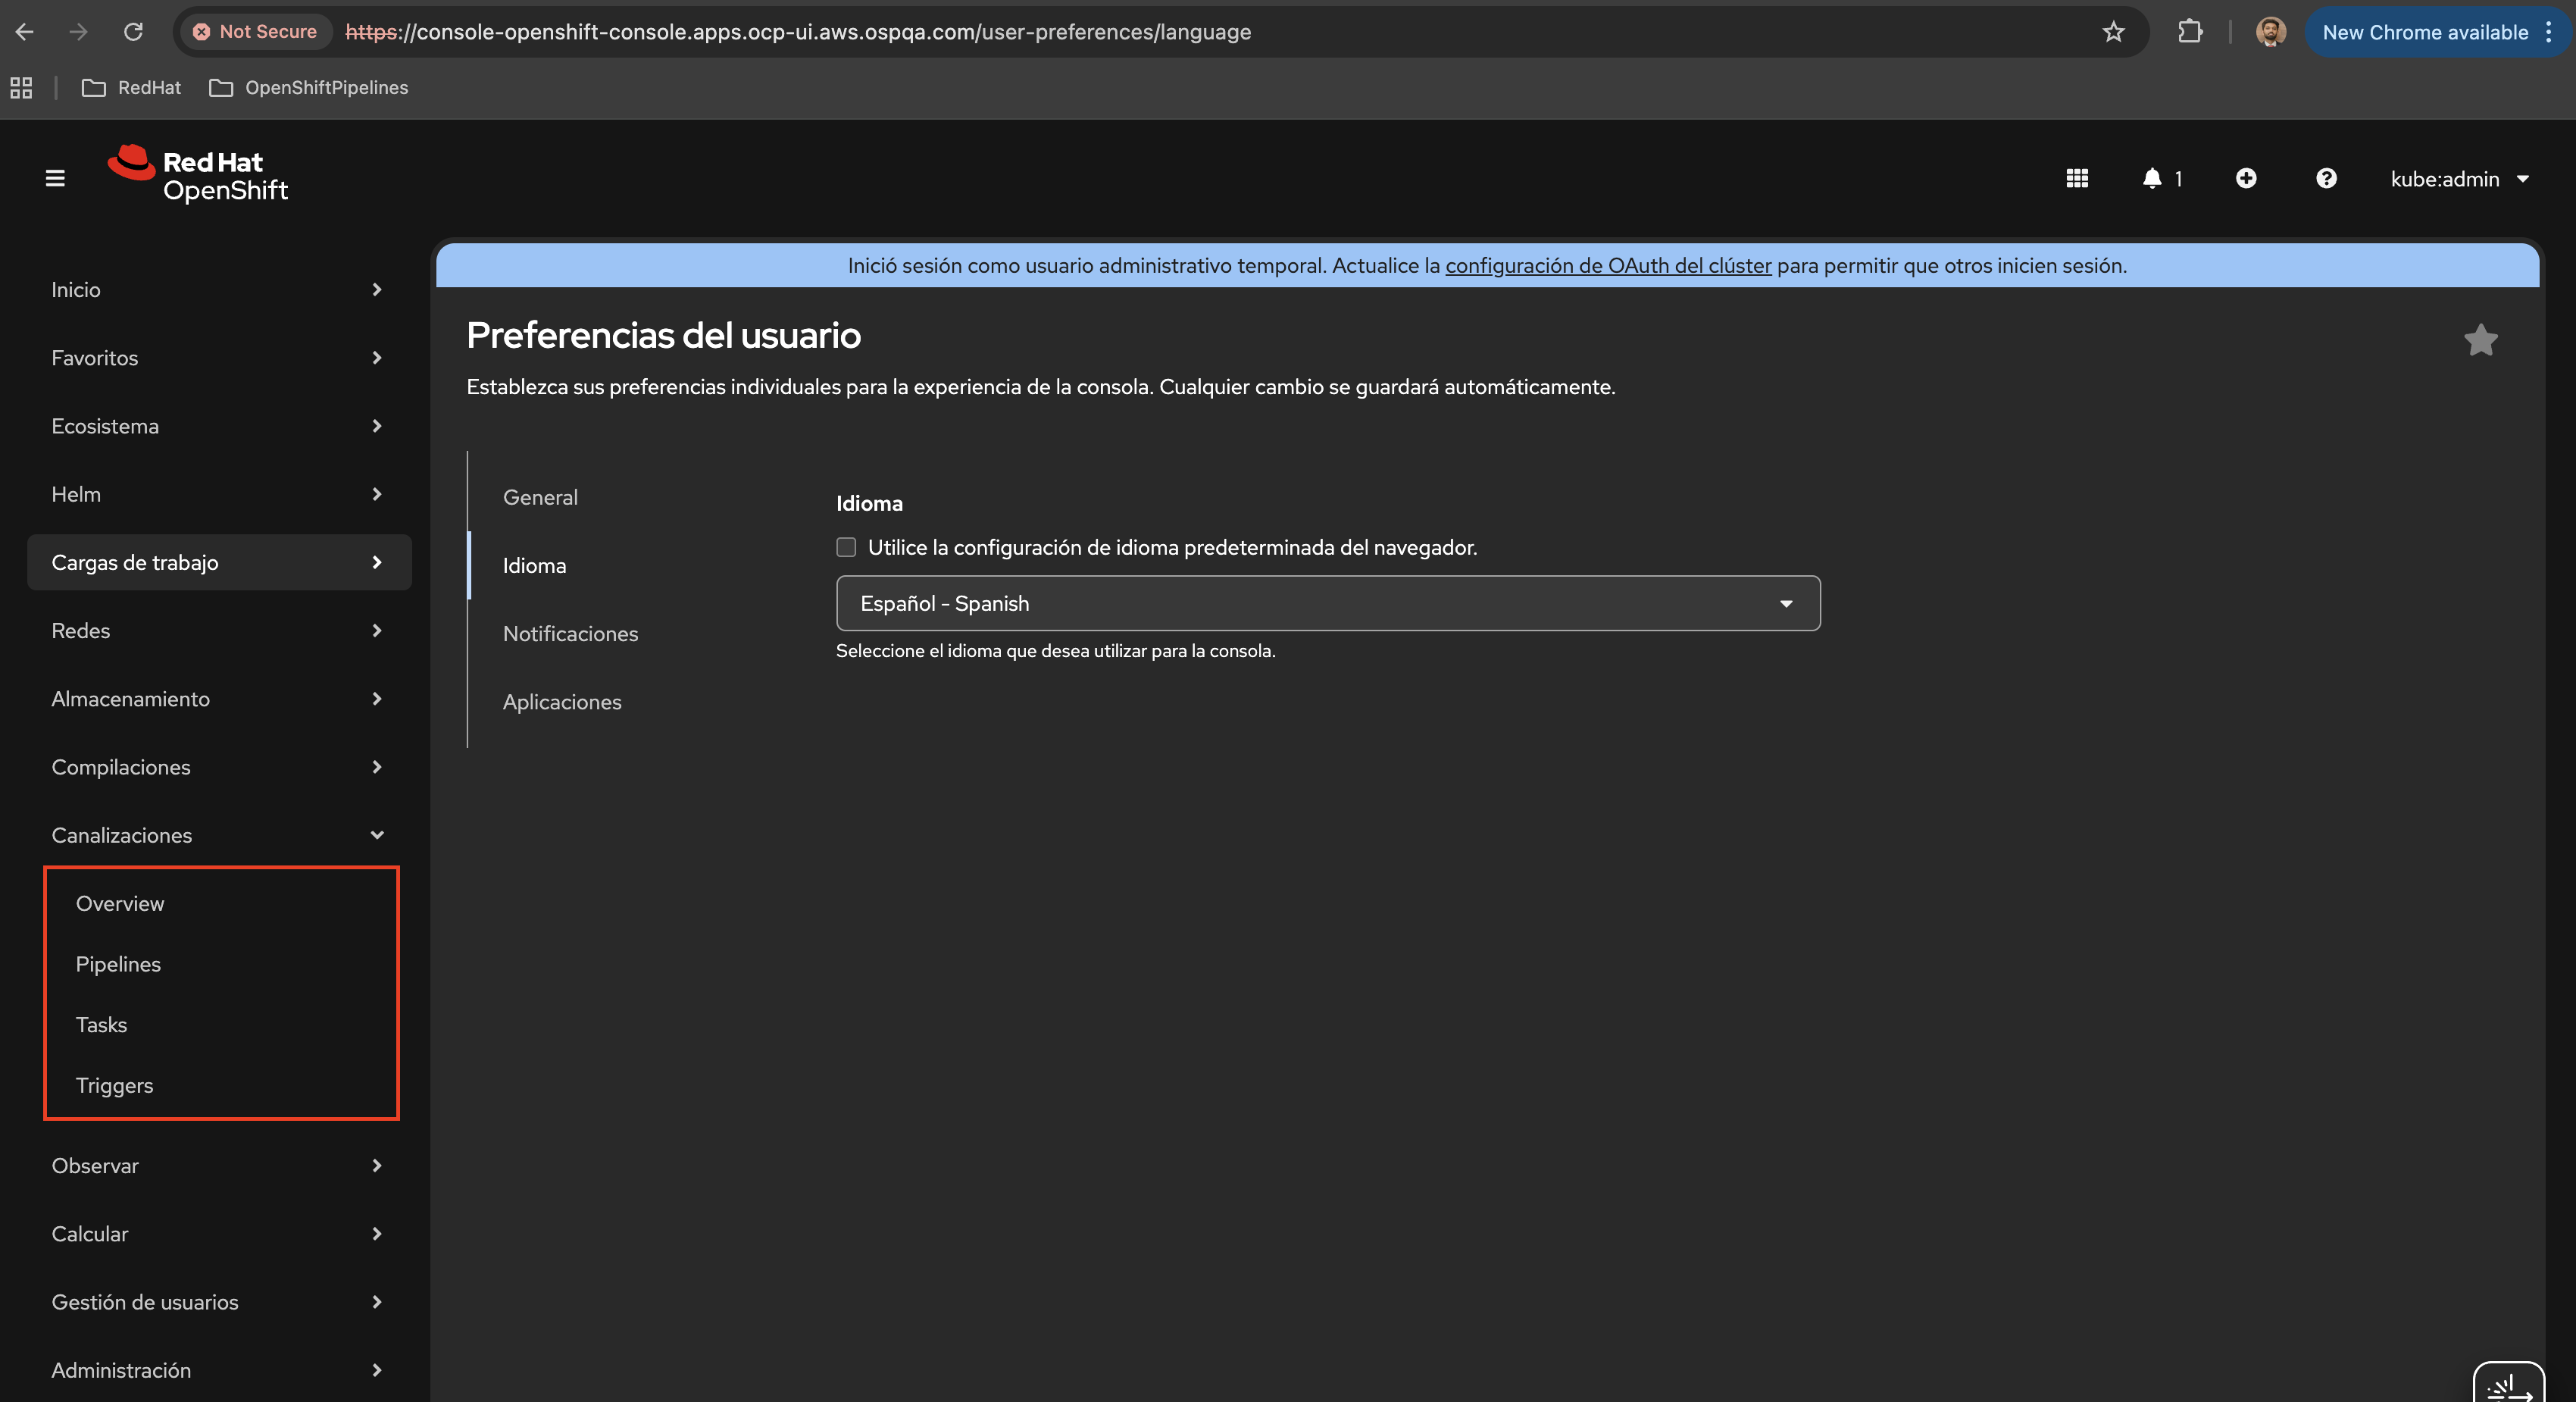
Task: Open the help question mark menu
Action: click(x=2326, y=178)
